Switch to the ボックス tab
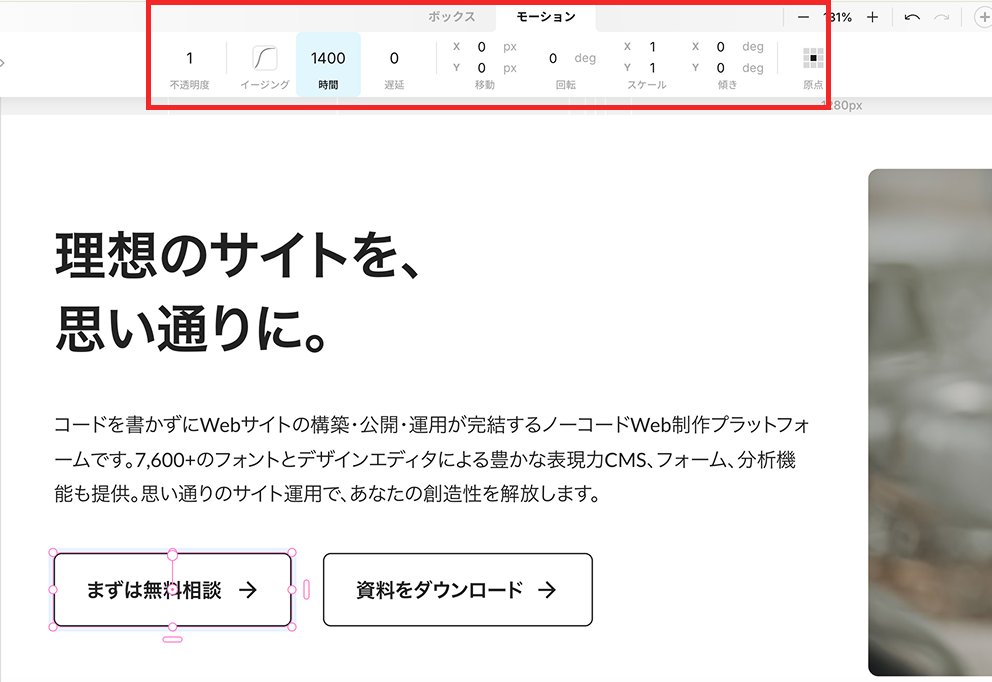 point(451,17)
